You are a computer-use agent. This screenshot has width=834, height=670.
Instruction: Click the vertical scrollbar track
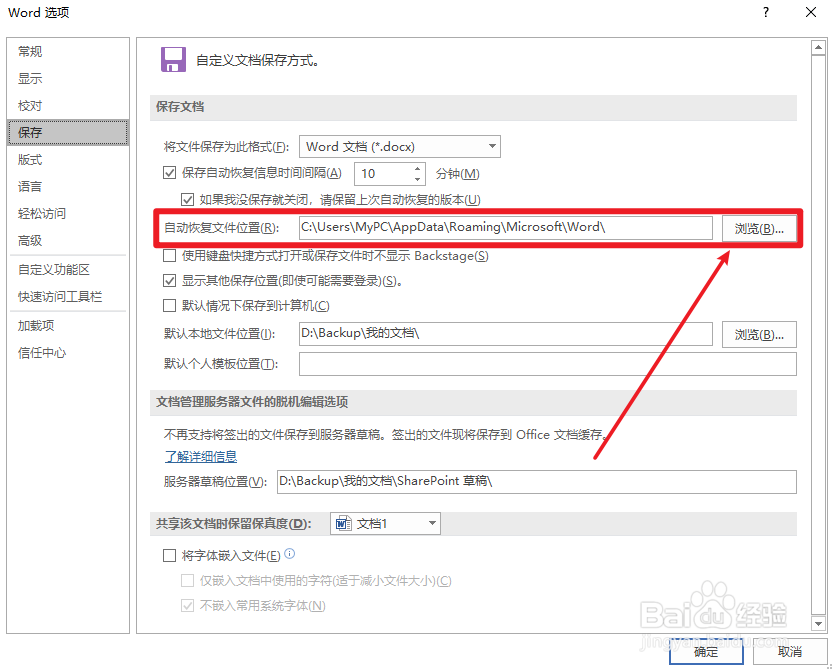818,335
